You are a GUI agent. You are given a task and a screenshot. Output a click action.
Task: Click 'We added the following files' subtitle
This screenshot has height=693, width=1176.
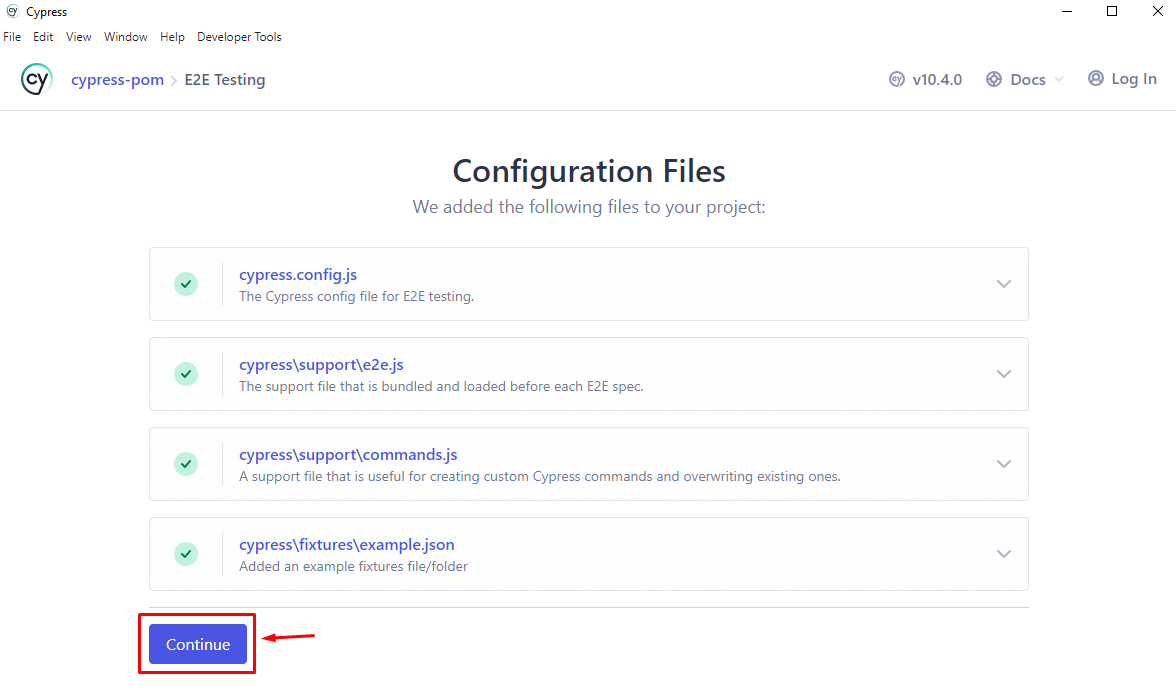(x=589, y=207)
